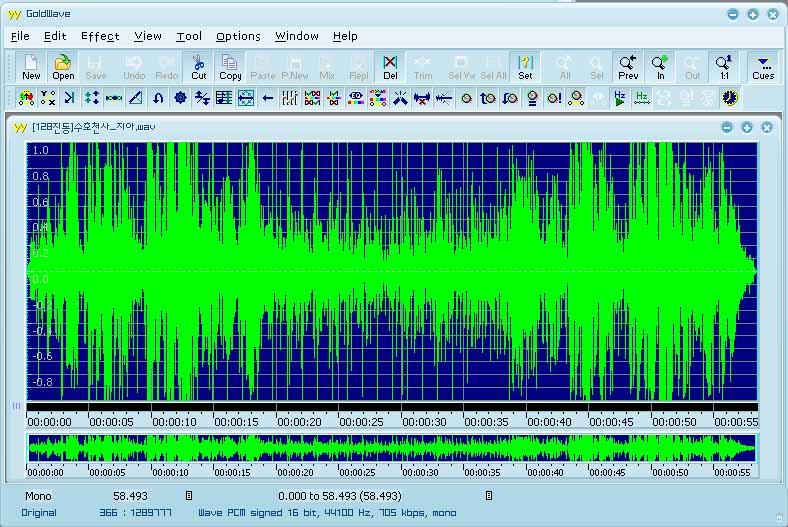Open the Shape volume icon
The image size is (788, 527).
pyautogui.click(x=576, y=98)
